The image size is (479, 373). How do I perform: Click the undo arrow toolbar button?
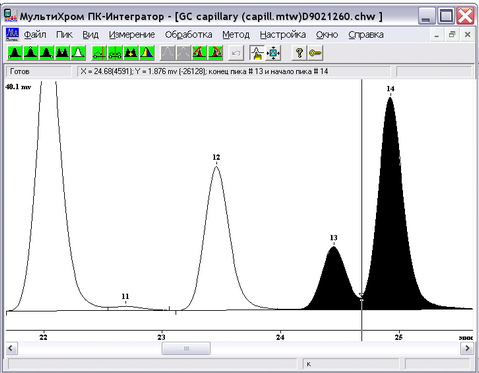236,53
